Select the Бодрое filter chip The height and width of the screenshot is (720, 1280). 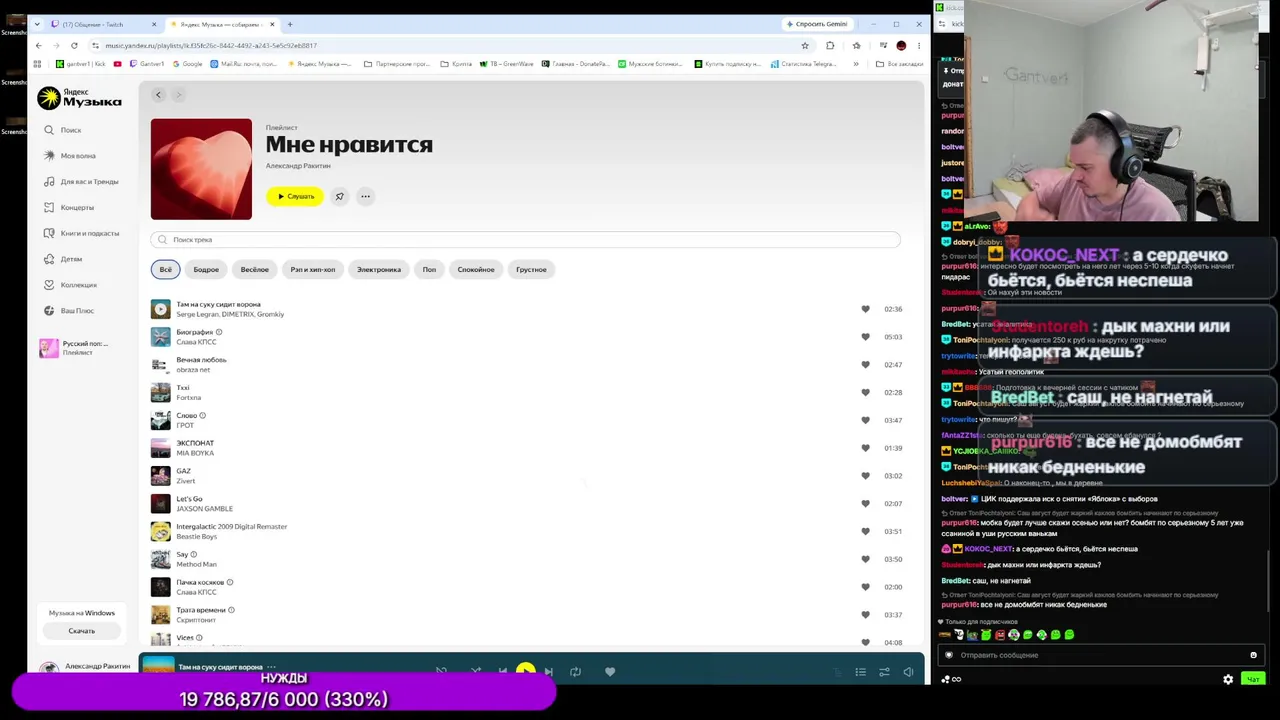[206, 269]
